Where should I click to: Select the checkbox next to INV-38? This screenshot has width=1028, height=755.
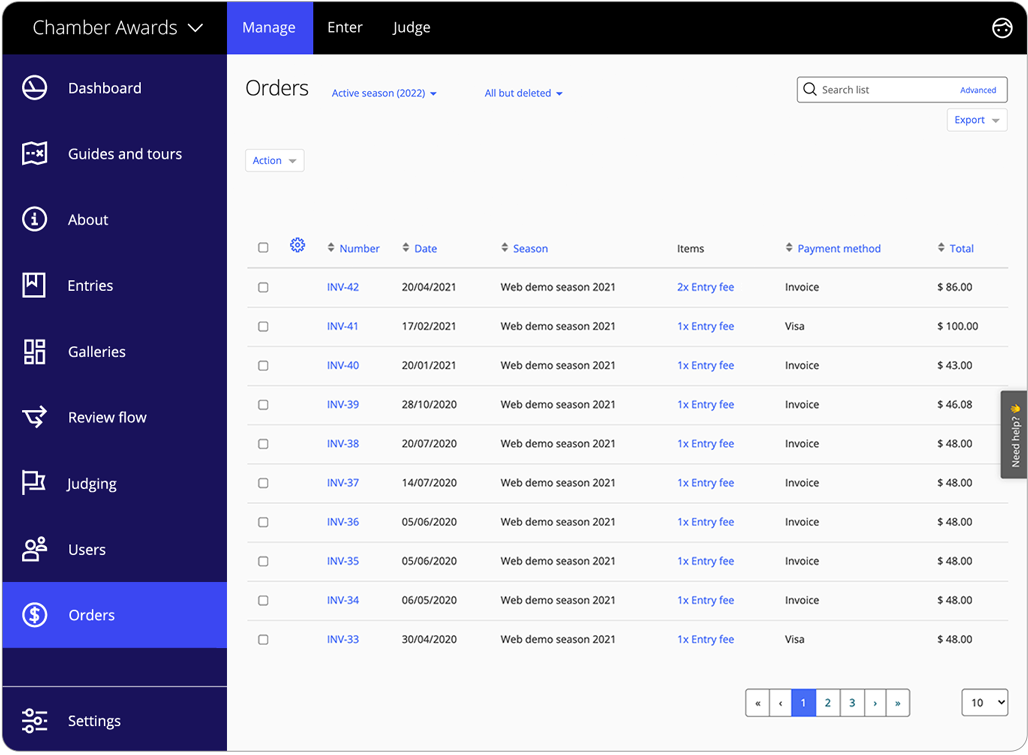[263, 443]
